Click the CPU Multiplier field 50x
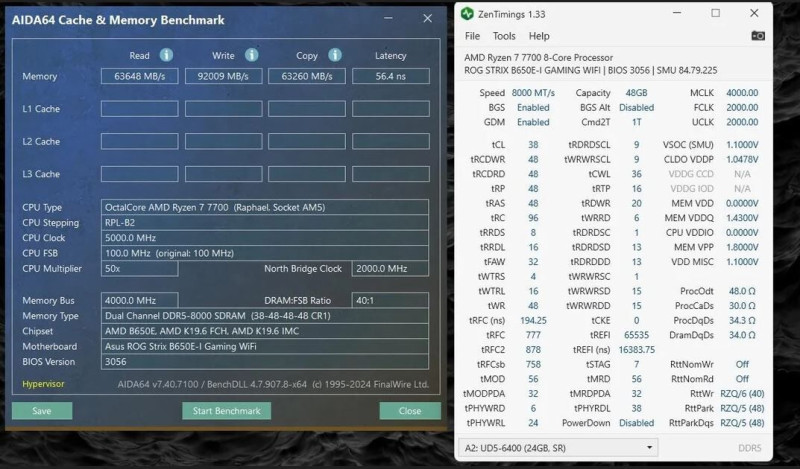Viewport: 800px width, 469px height. [139, 268]
